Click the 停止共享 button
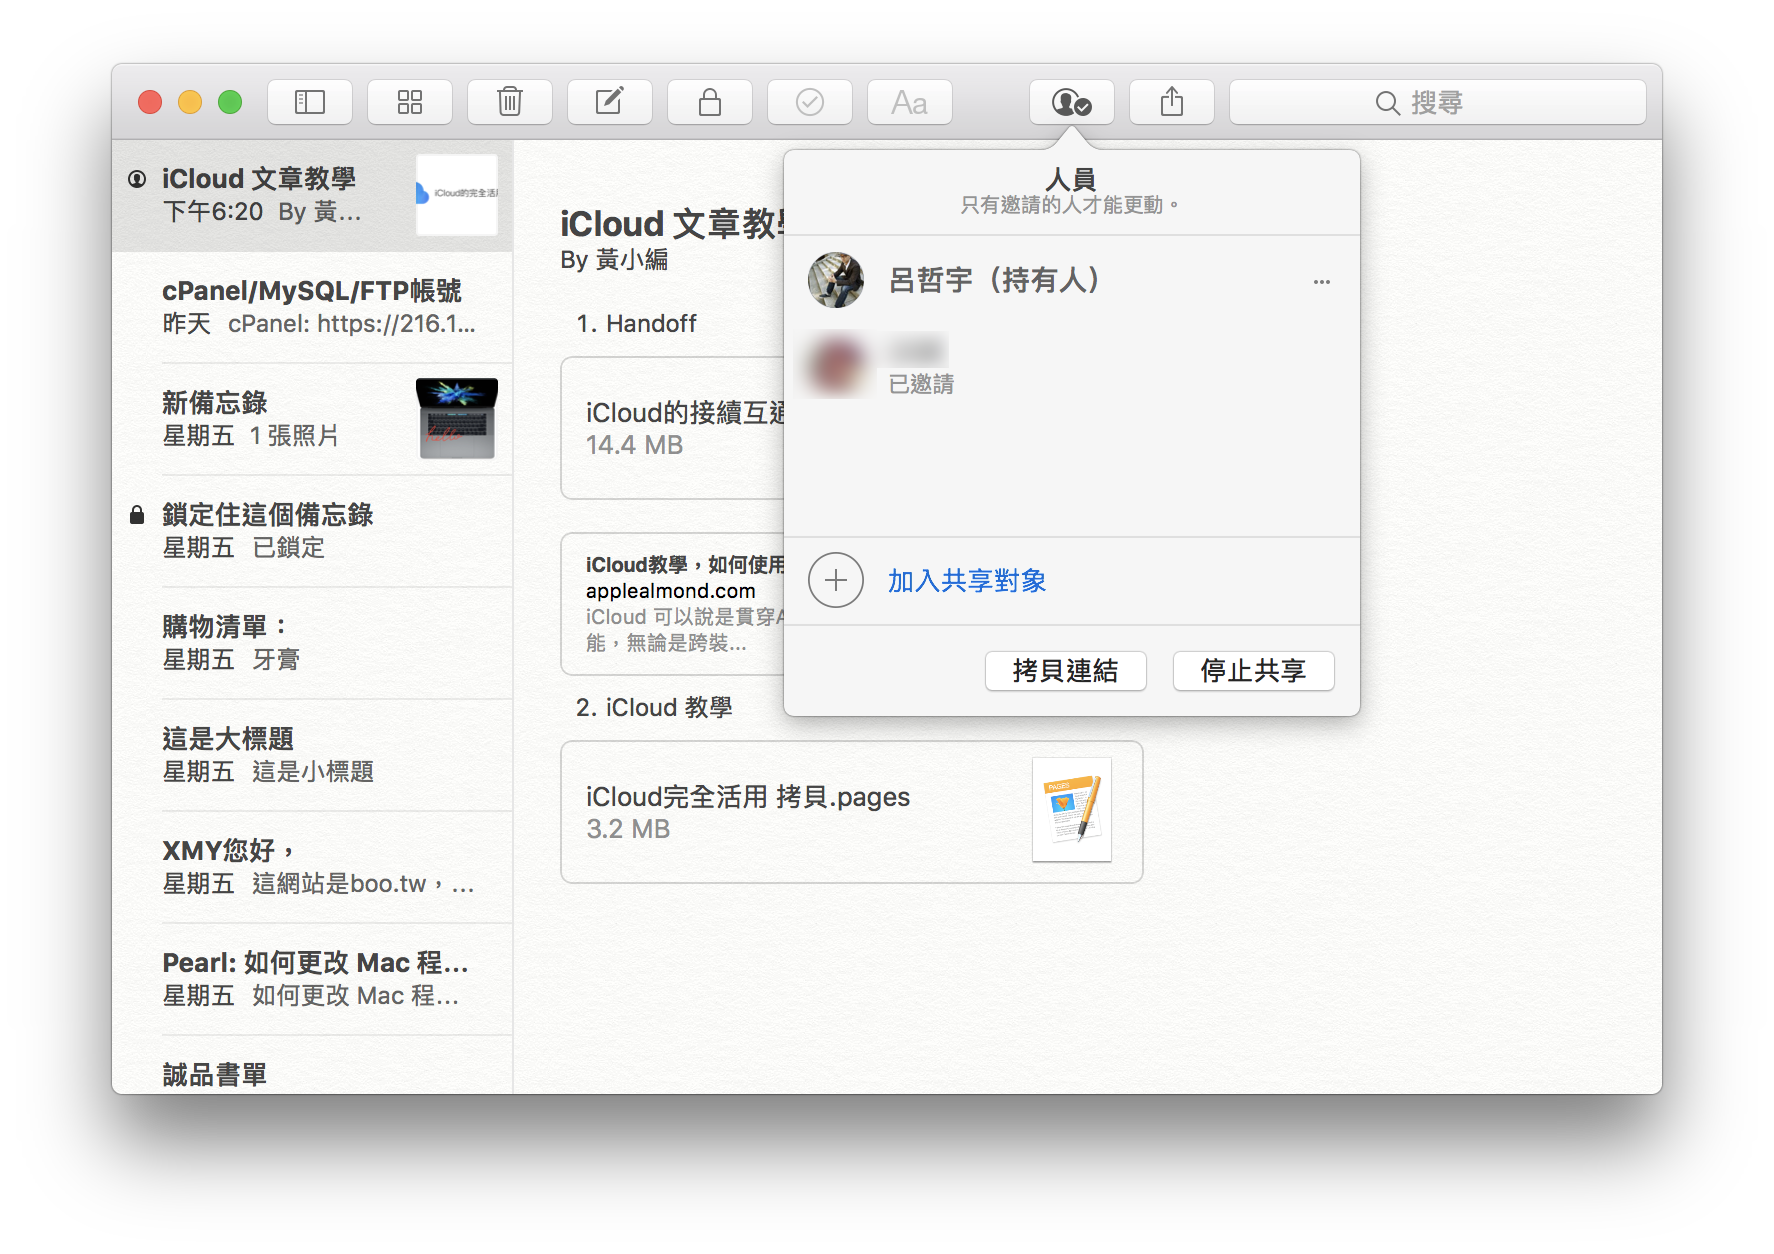 tap(1254, 670)
